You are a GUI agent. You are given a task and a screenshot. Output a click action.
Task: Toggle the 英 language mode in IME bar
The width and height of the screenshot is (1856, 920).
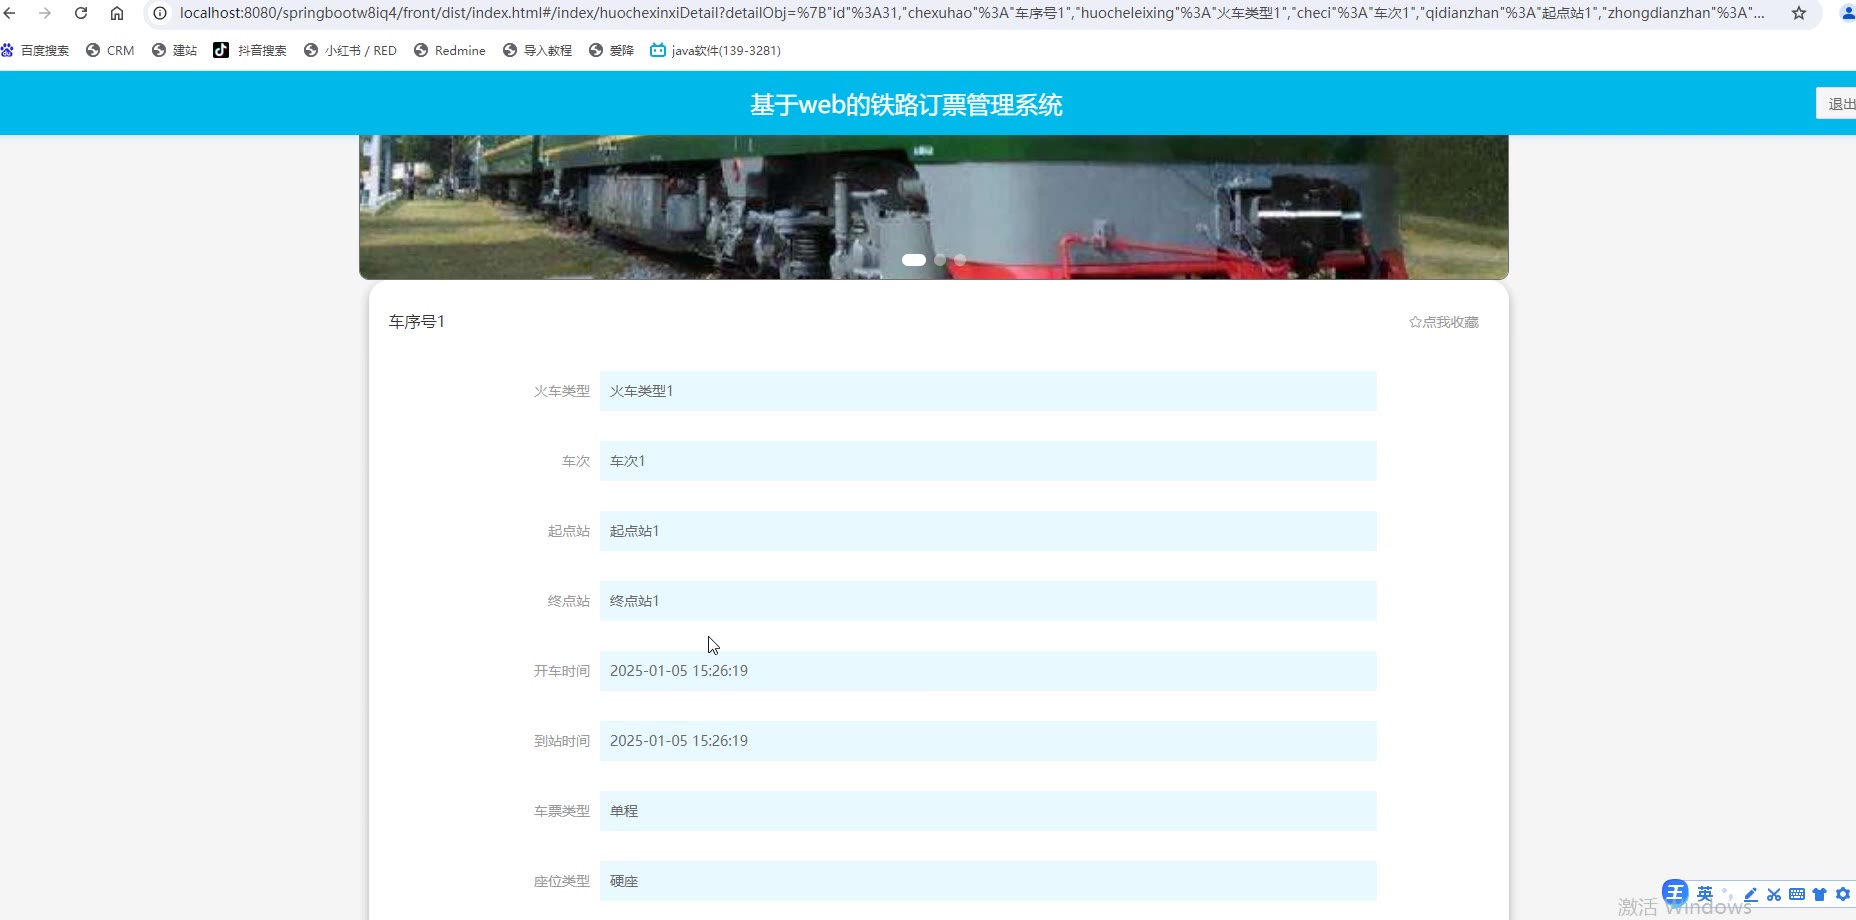tap(1705, 893)
